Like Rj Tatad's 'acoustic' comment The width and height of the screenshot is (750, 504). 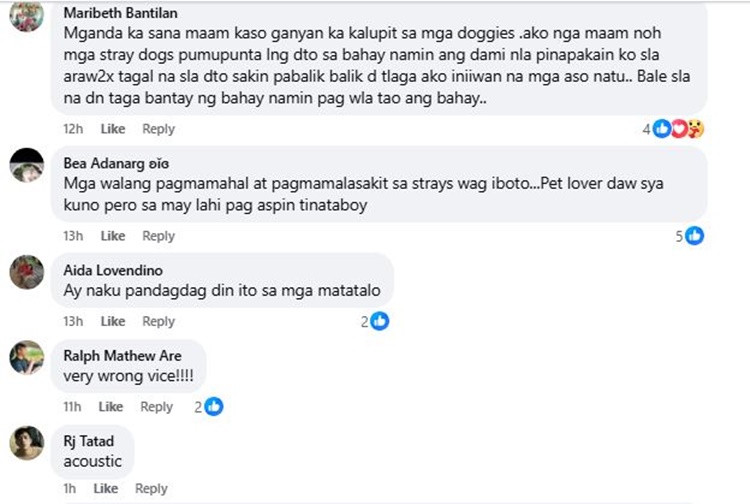106,489
